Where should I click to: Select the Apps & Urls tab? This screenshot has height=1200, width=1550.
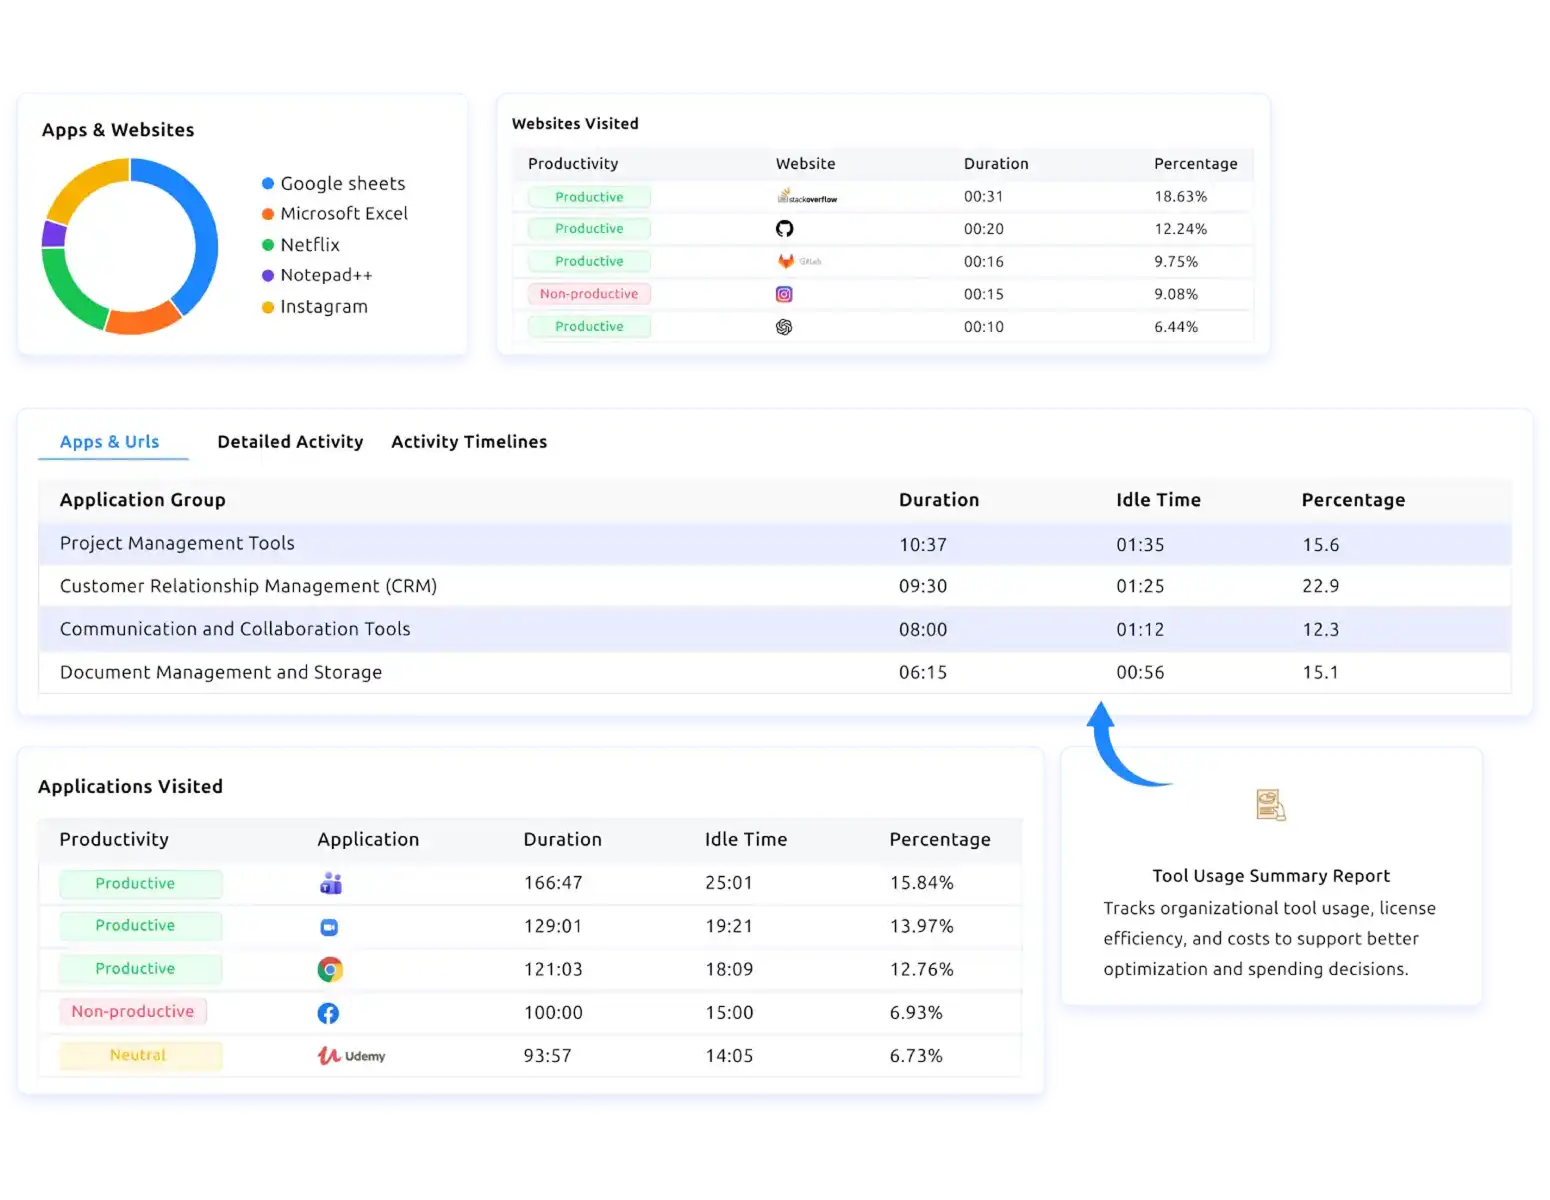(110, 441)
